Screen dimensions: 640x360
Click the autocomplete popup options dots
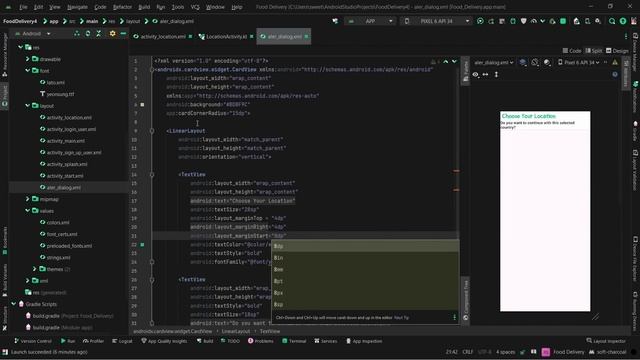[x=454, y=318]
